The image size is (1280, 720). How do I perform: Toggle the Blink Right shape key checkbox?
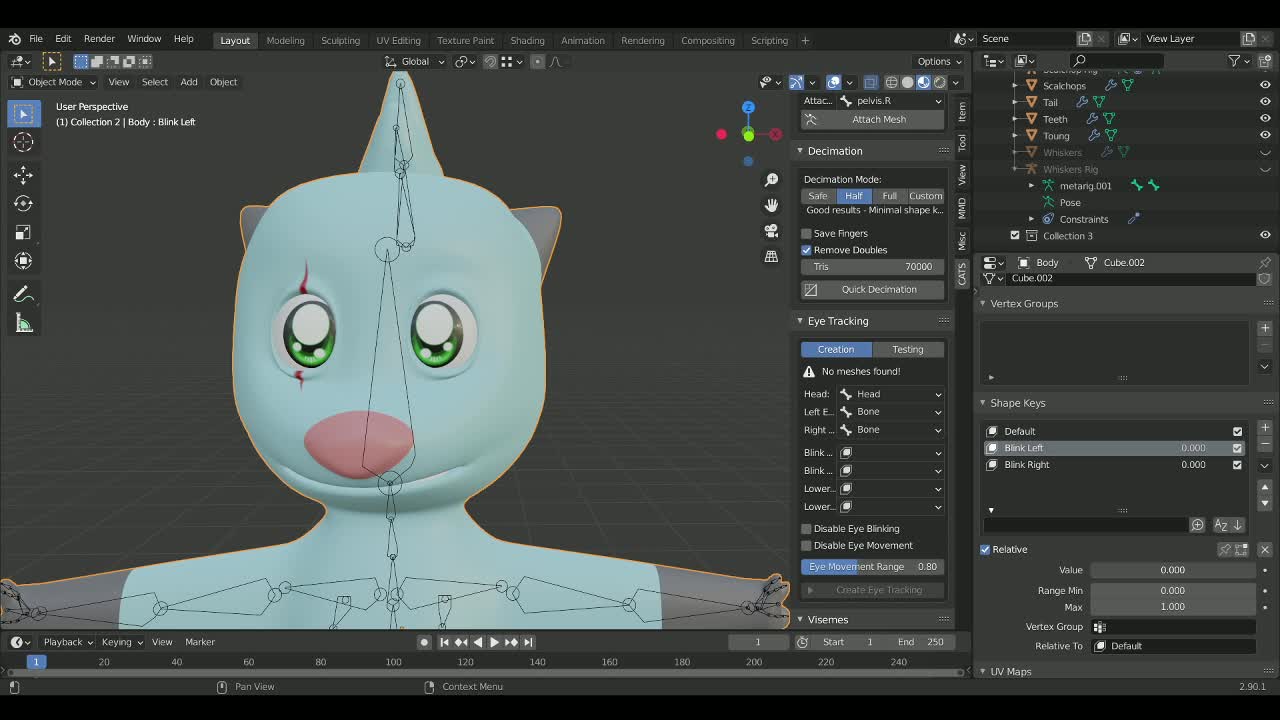tap(1237, 465)
